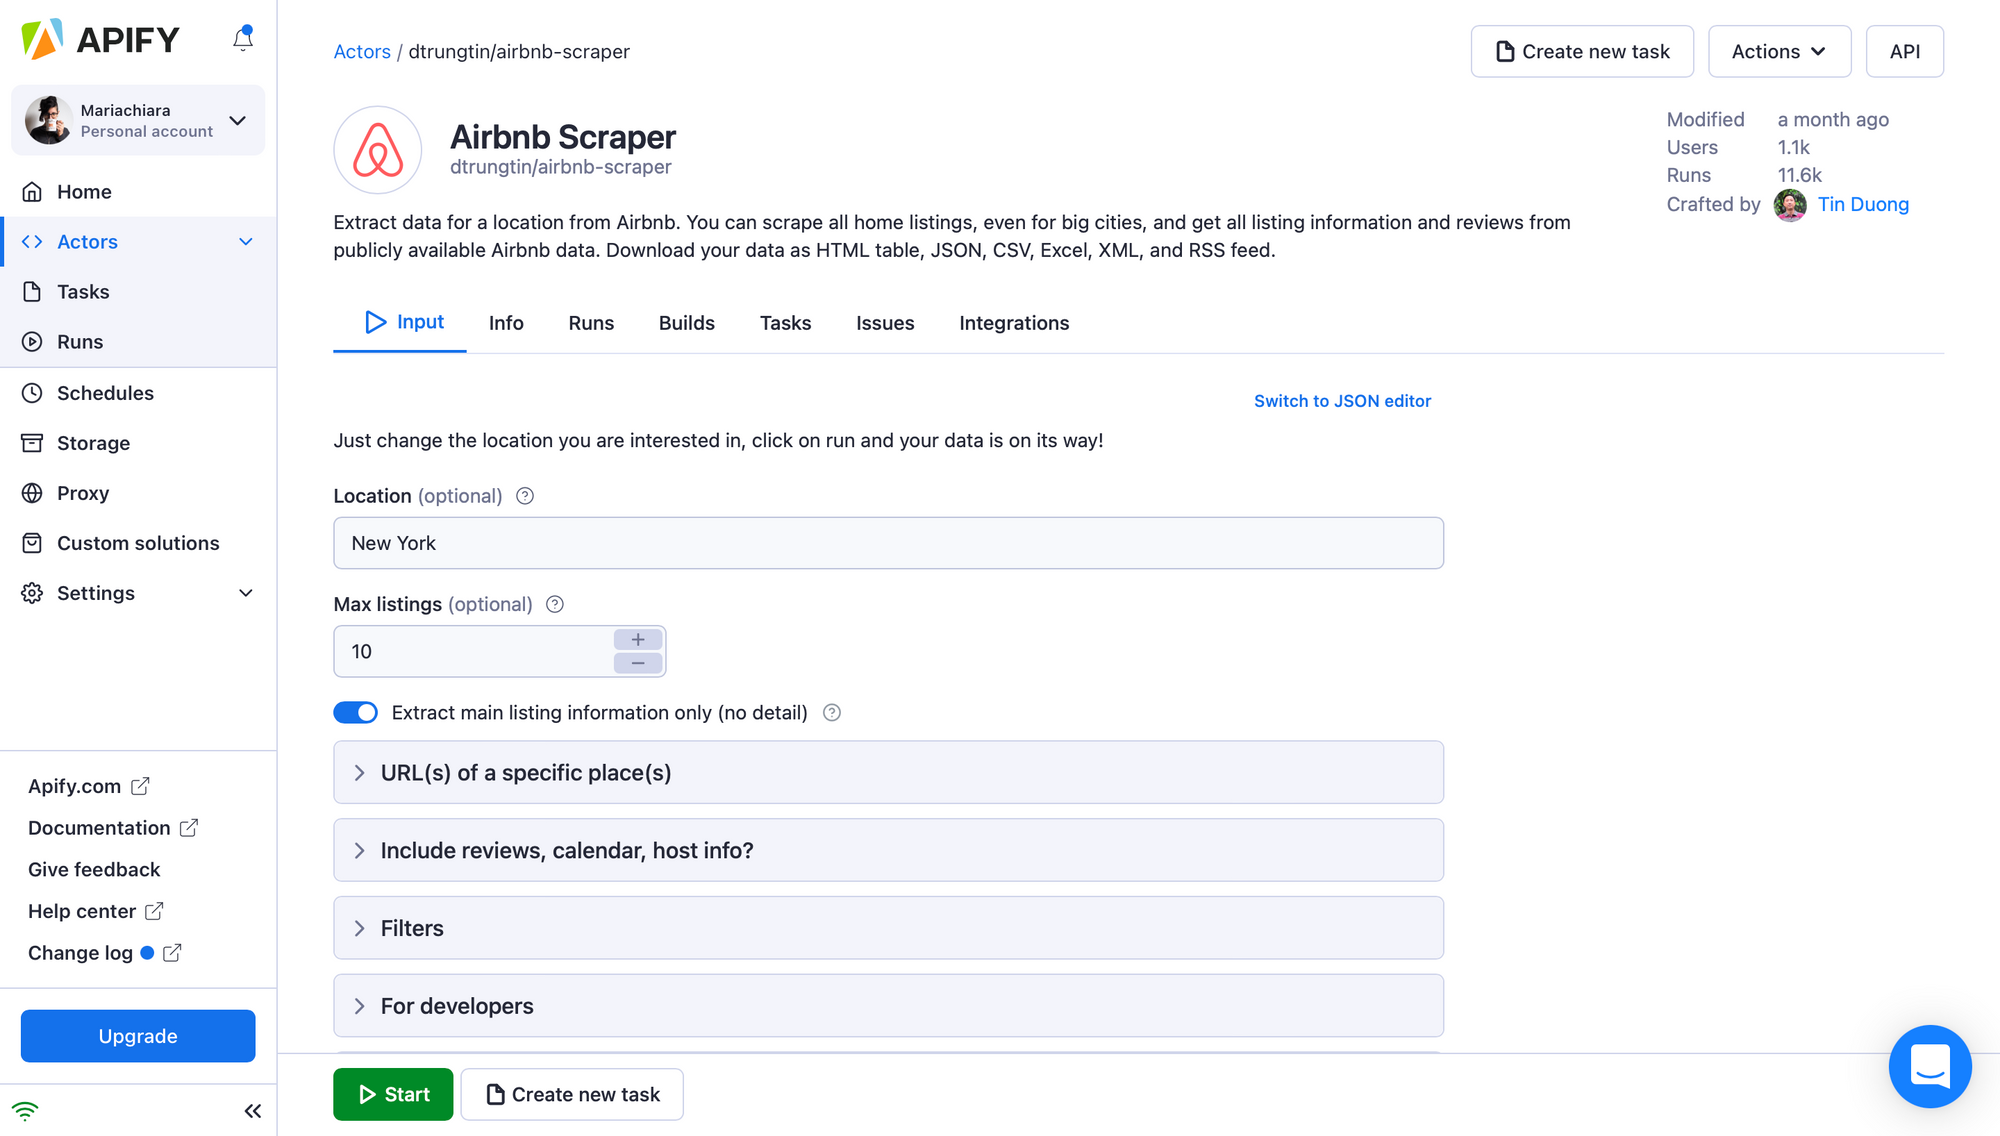The width and height of the screenshot is (2000, 1136).
Task: Toggle Extract main listing information only switch
Action: tap(355, 712)
